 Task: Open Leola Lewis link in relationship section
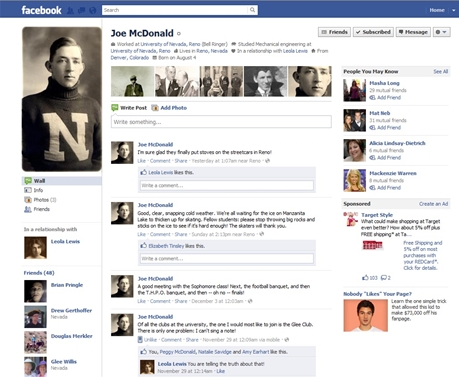point(65,241)
